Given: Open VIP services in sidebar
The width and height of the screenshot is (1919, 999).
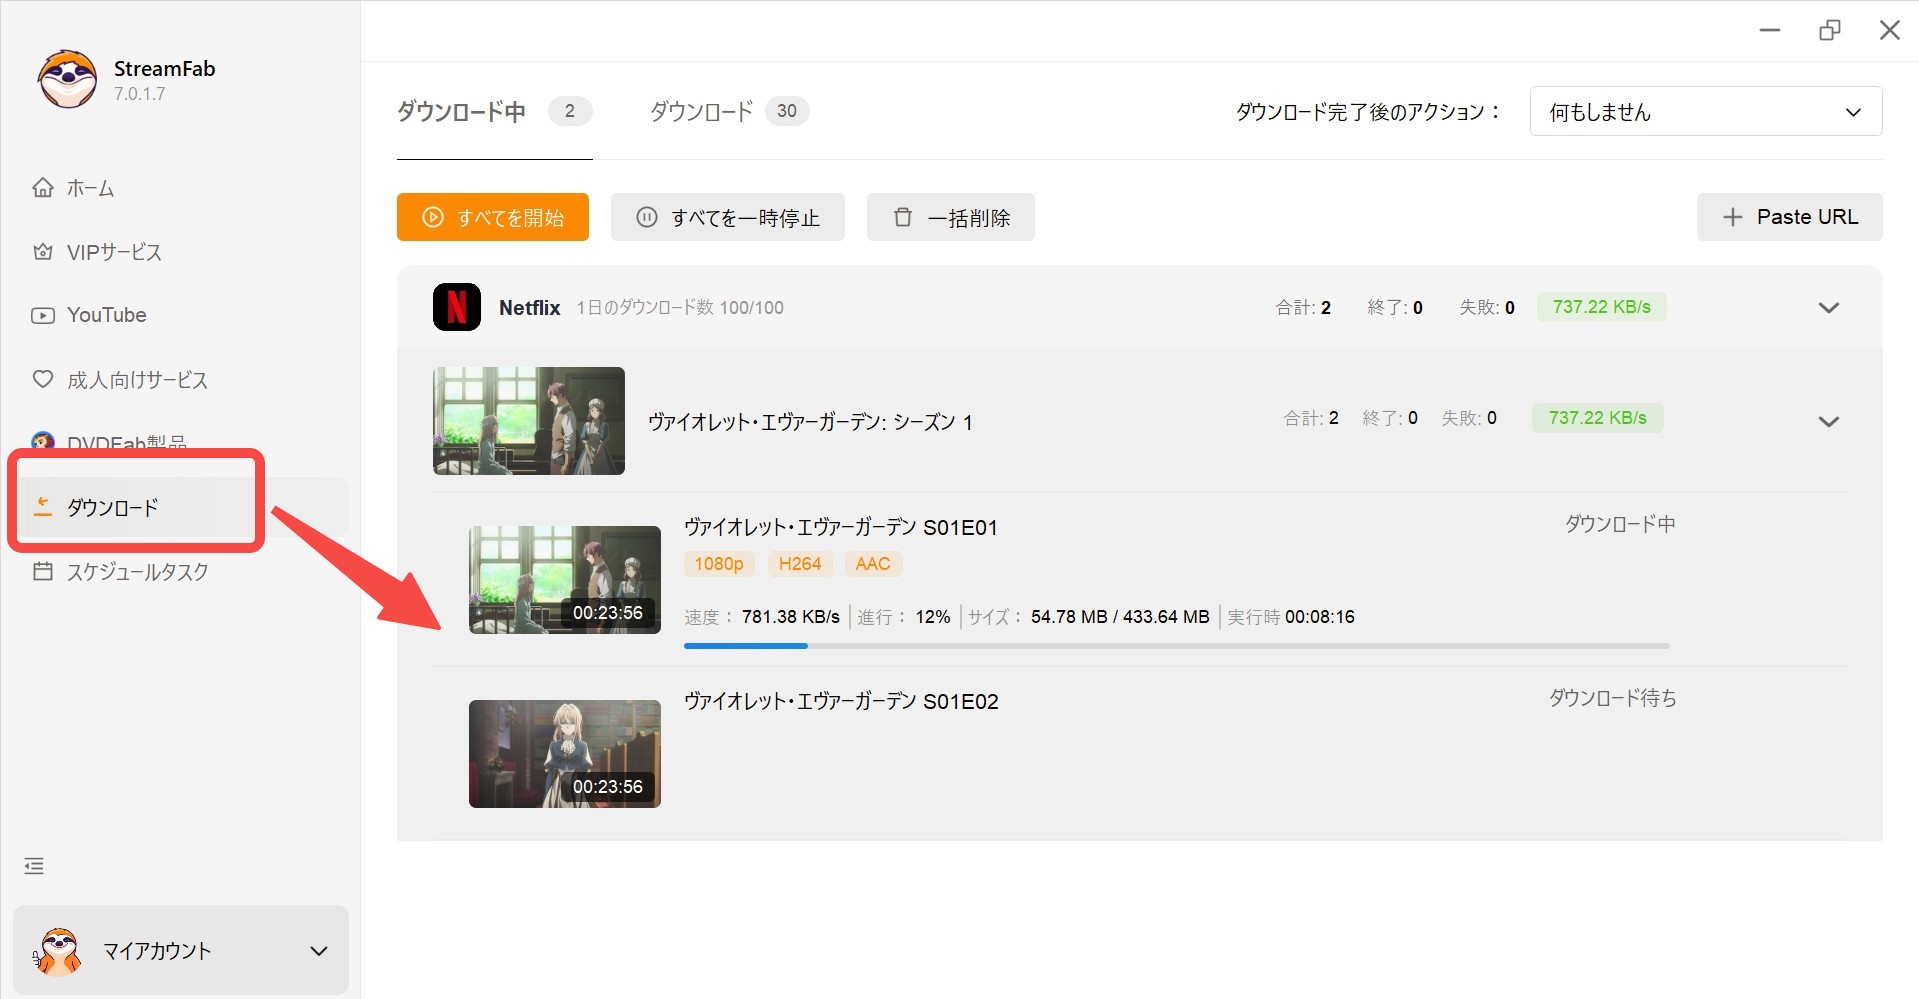Looking at the screenshot, I should [98, 252].
